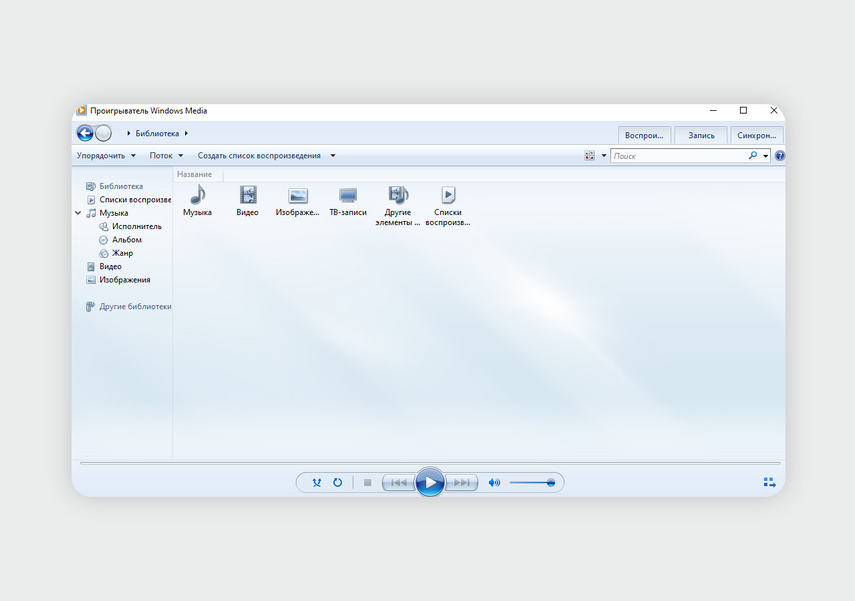This screenshot has width=855, height=601.
Task: Select Библиотека in the navigation tree
Action: (x=121, y=186)
